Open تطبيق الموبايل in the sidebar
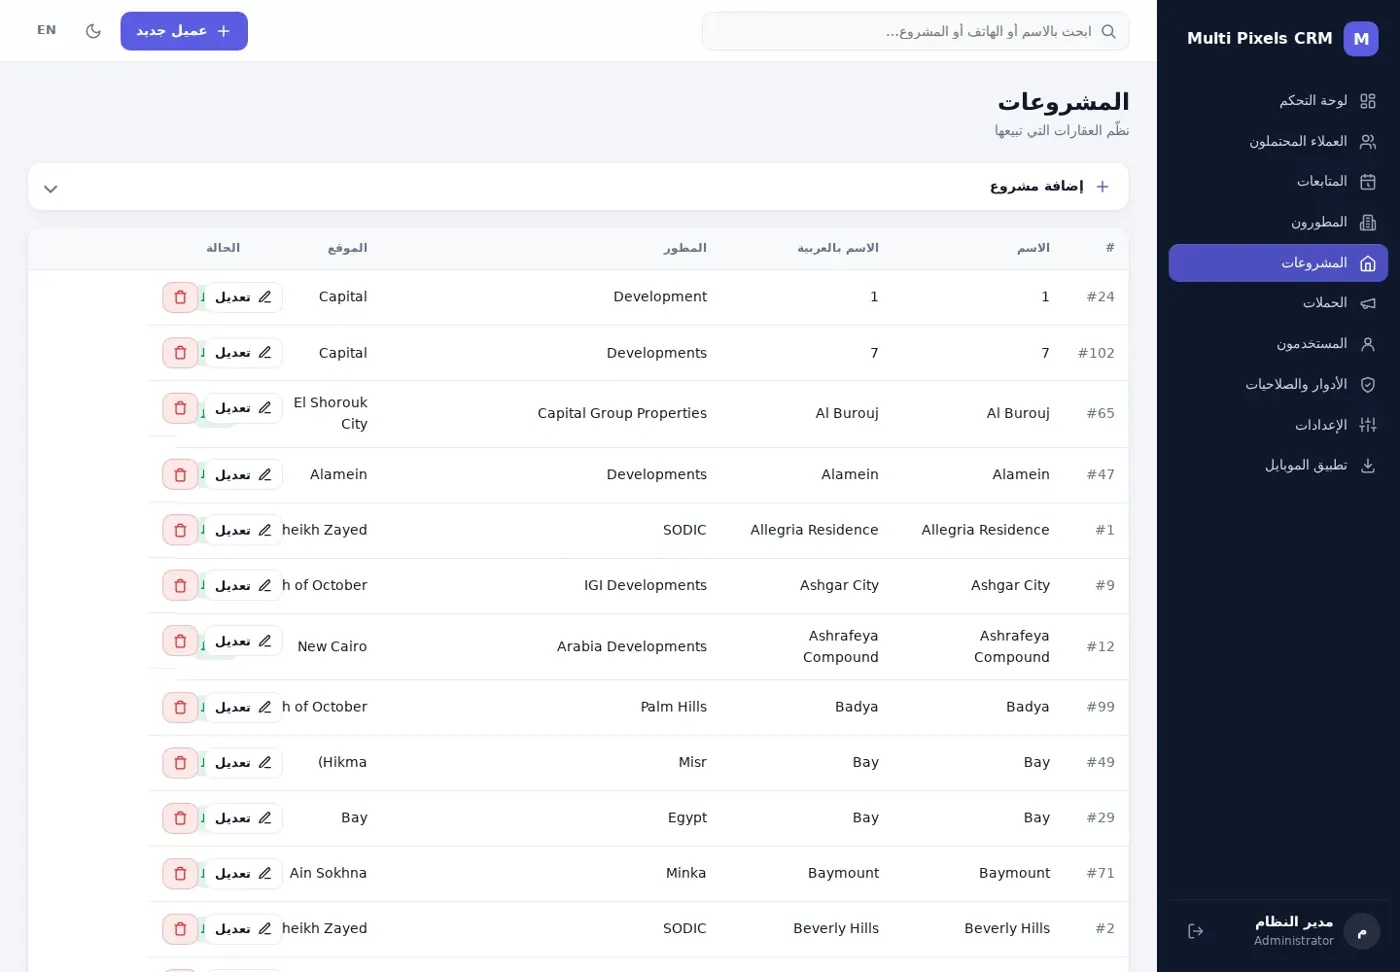The width and height of the screenshot is (1400, 972). tap(1278, 465)
